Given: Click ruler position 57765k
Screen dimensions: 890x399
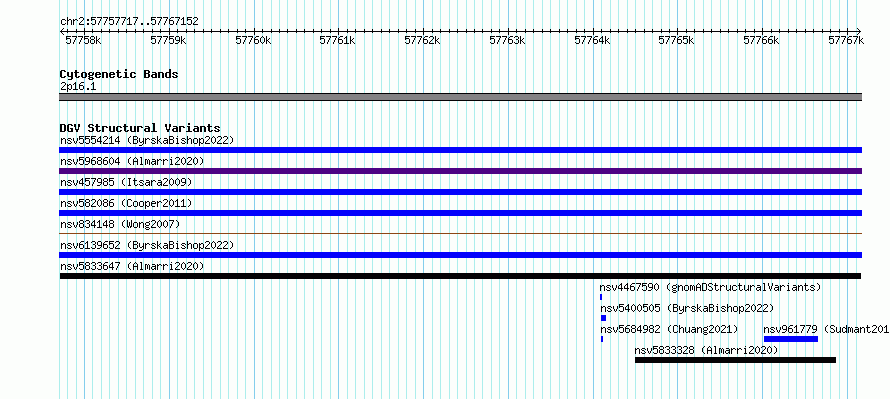Looking at the screenshot, I should click(x=677, y=40).
